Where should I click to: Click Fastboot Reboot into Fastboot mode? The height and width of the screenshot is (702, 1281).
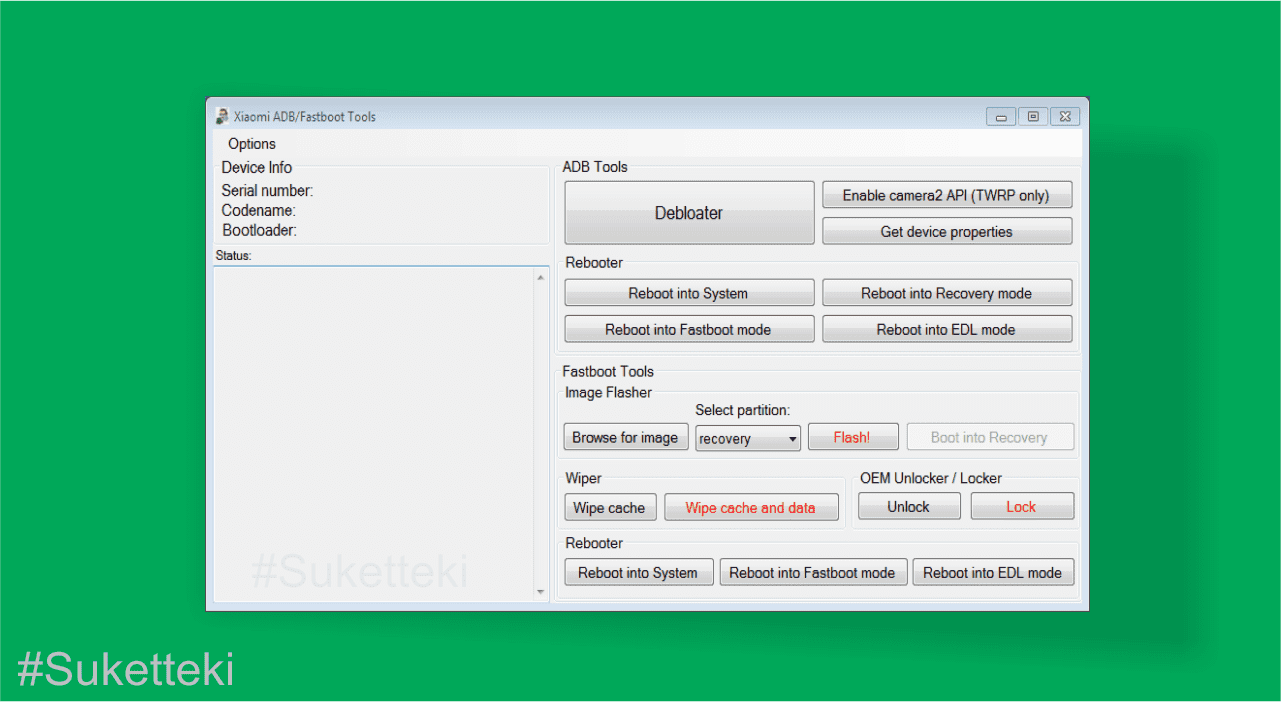pos(812,572)
